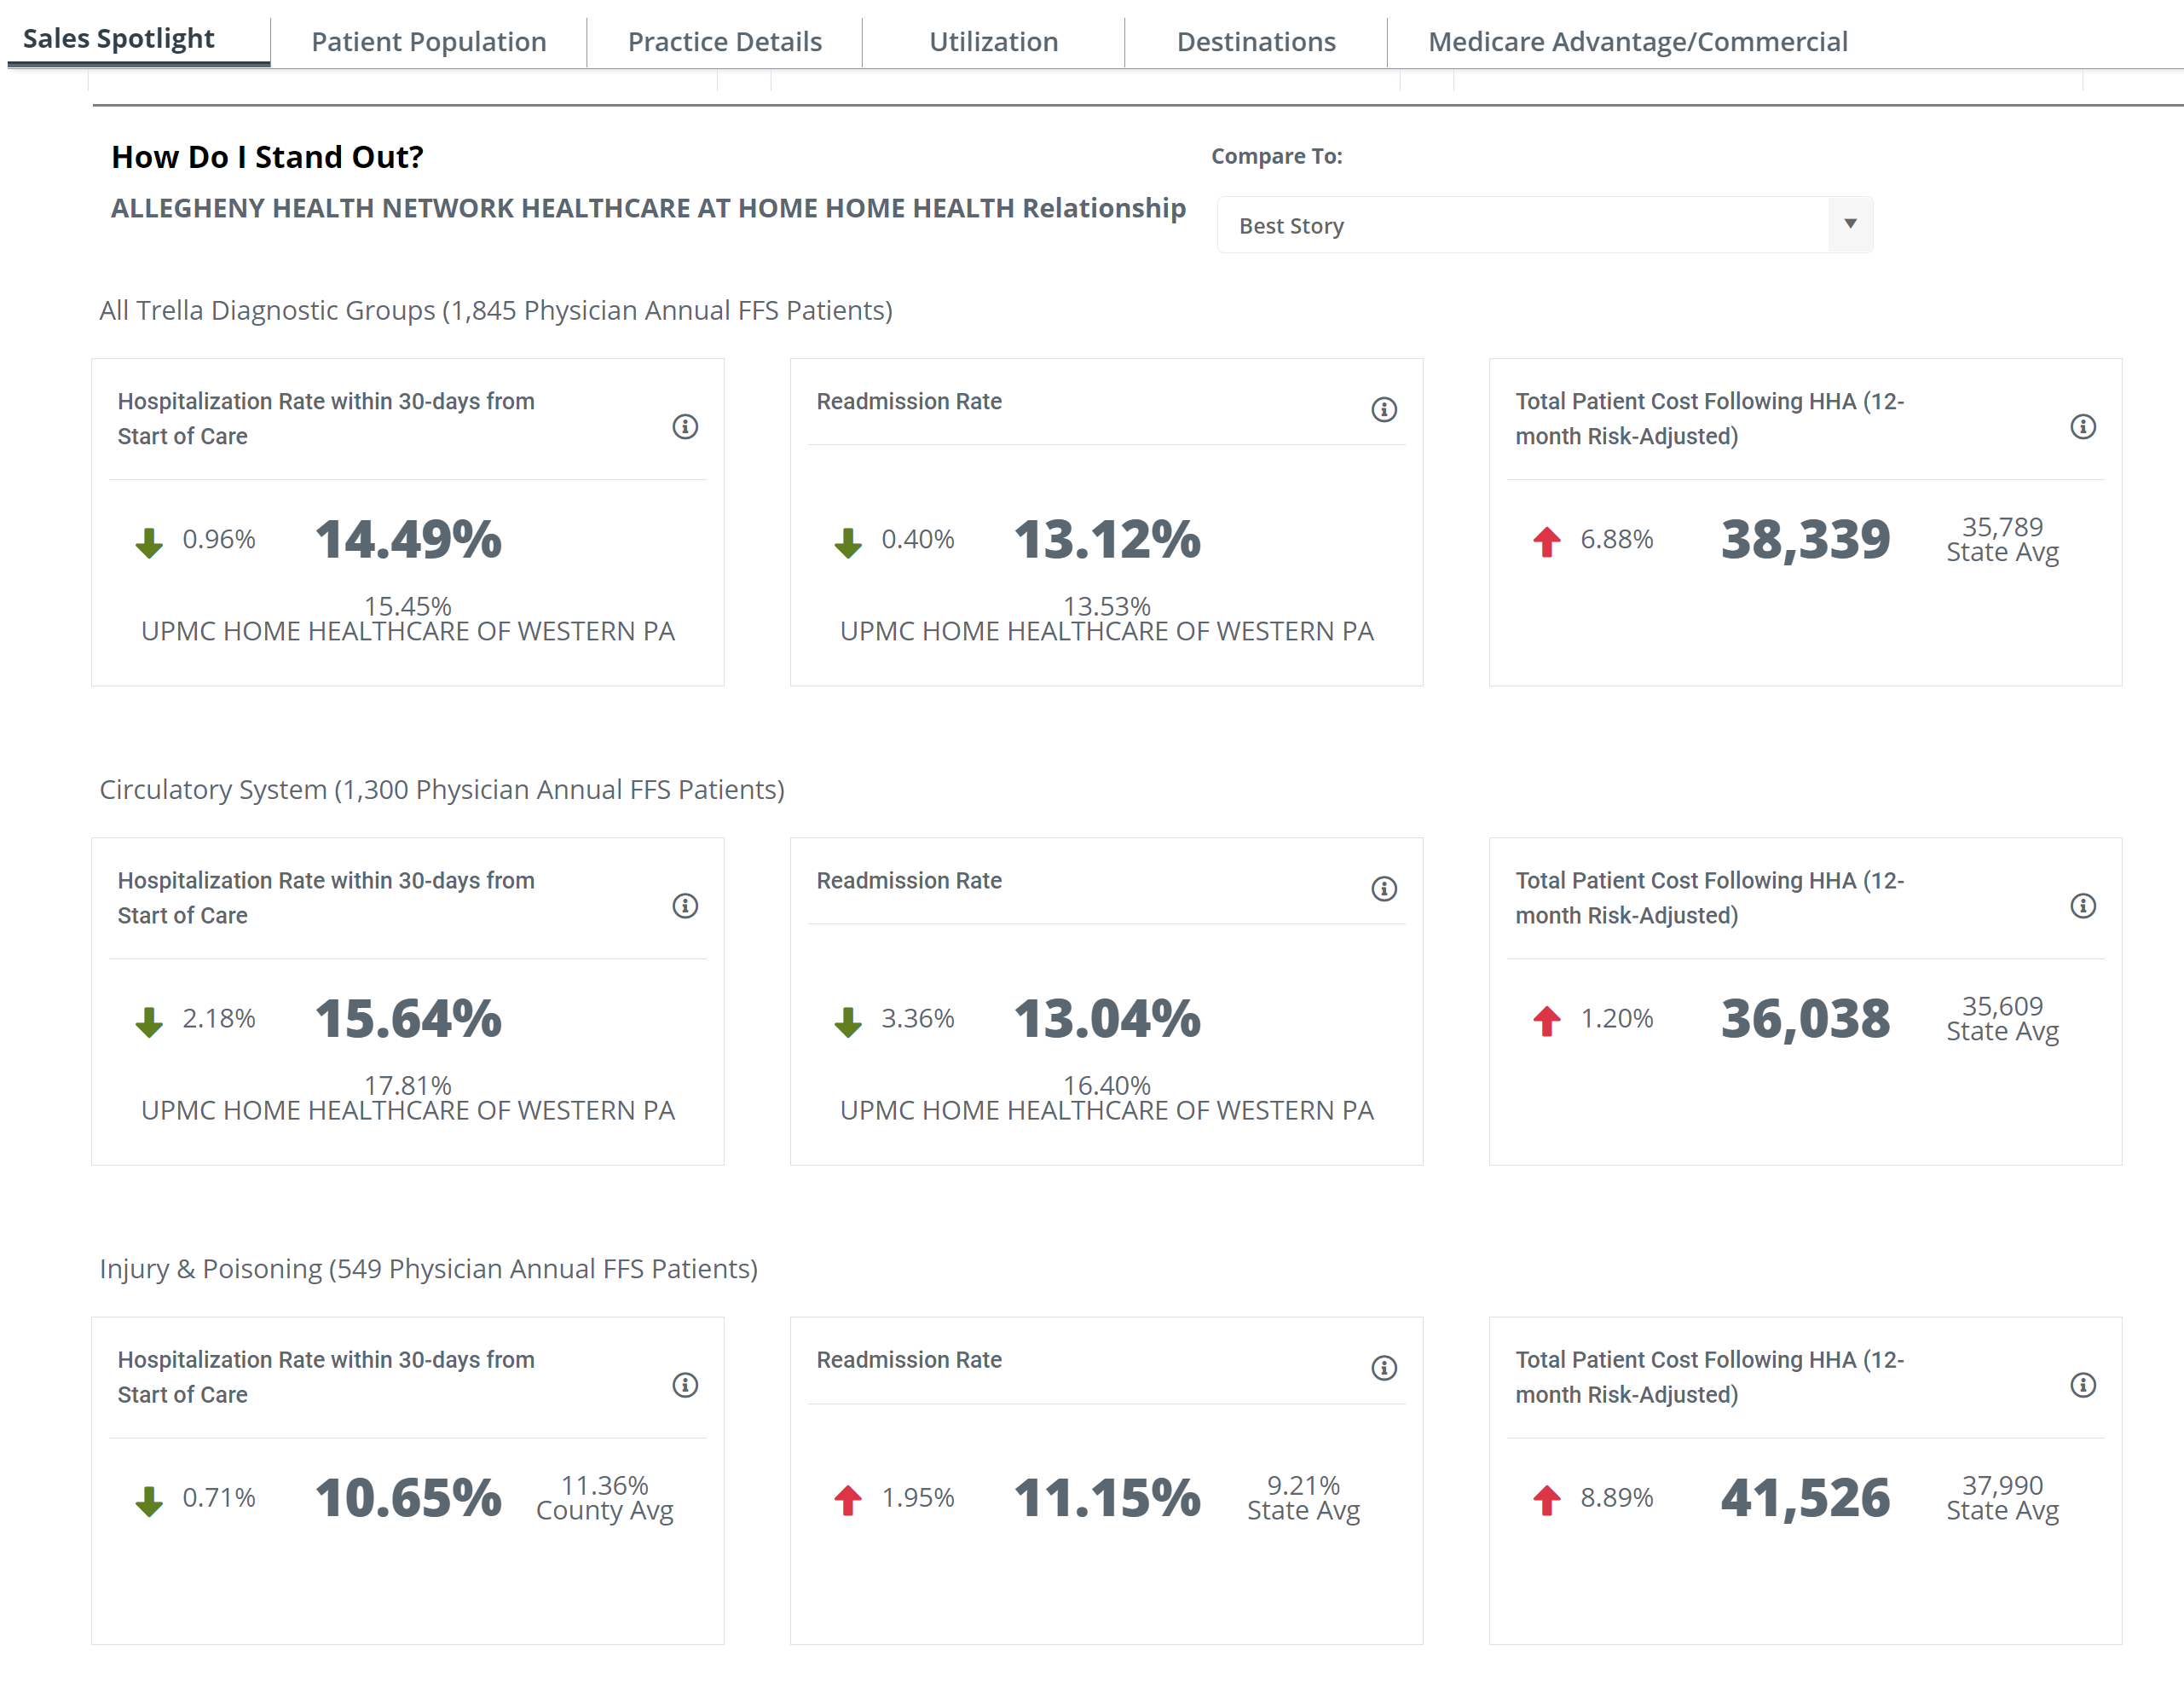Click red up arrow beside 1.20%
The image size is (2184, 1702).
1547,1020
